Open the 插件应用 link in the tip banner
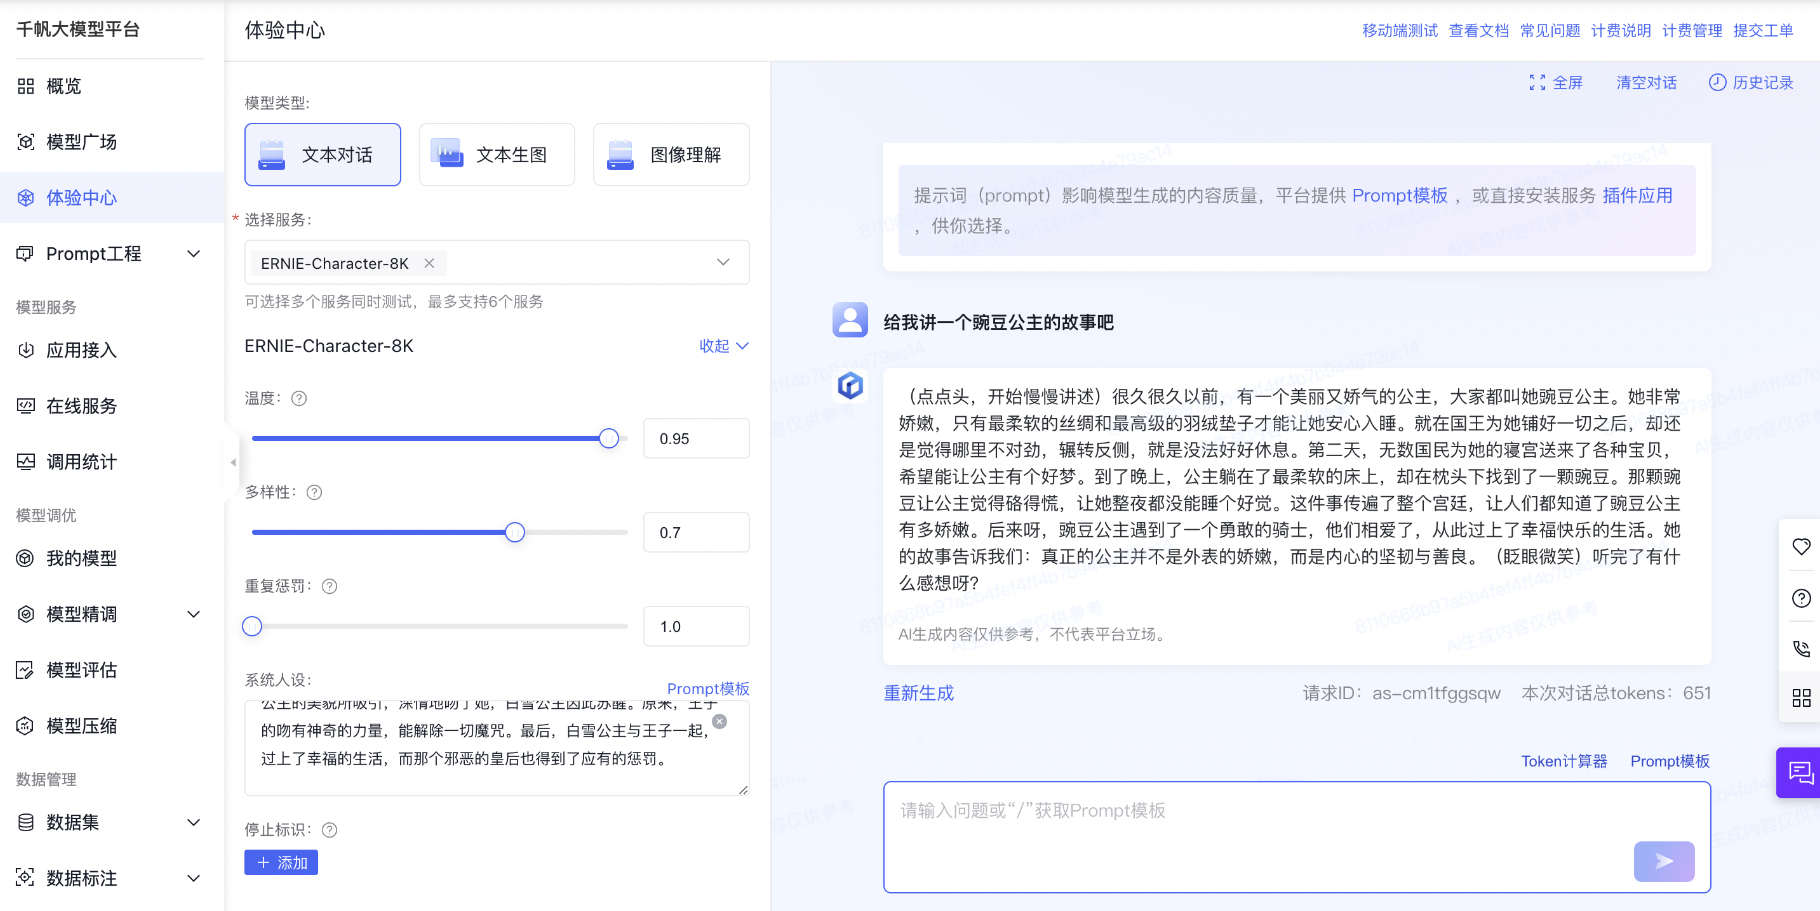Screen dimensions: 1820x911 1638,195
